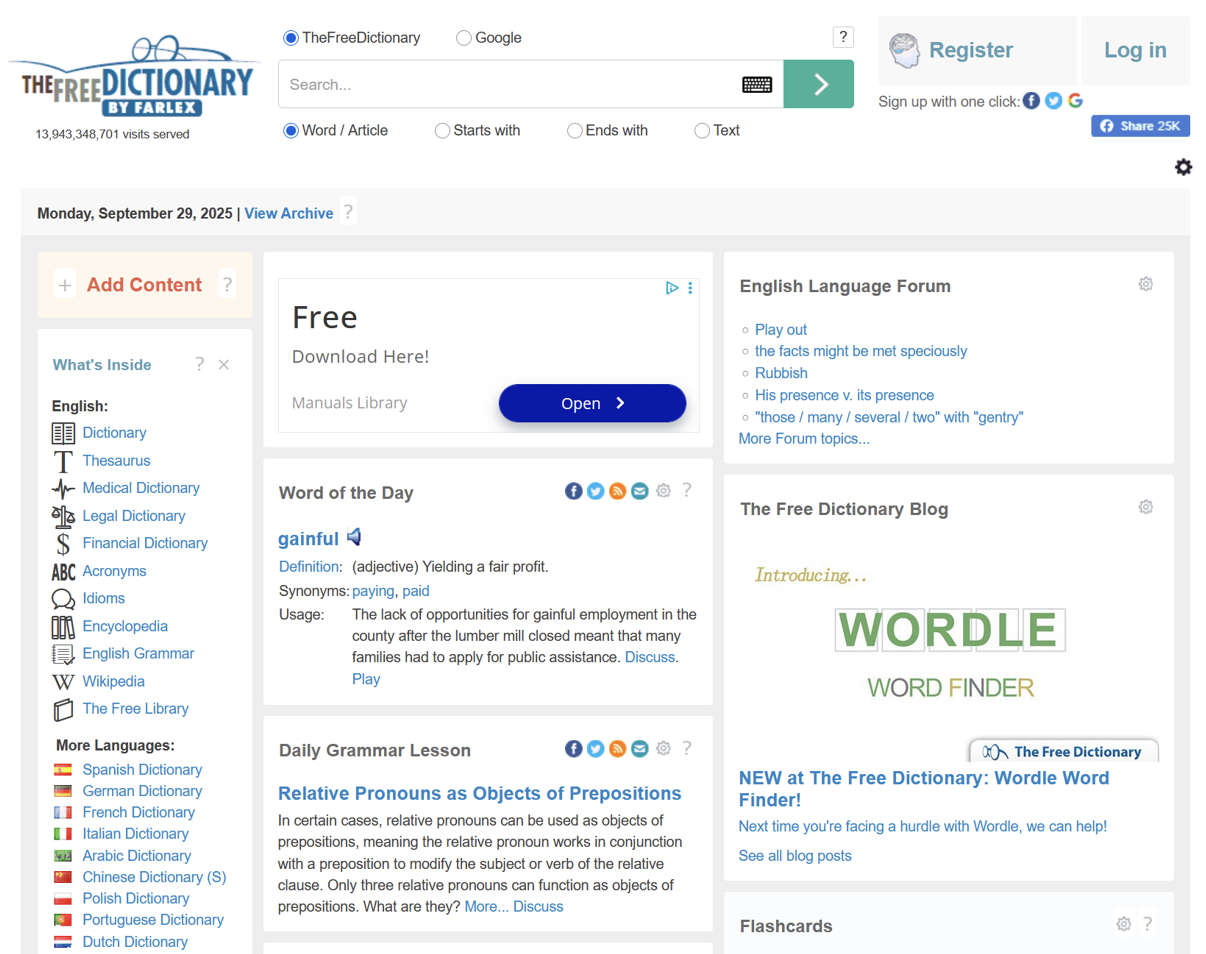Open the Thesaurus from What's Inside
The image size is (1206, 954).
(116, 461)
